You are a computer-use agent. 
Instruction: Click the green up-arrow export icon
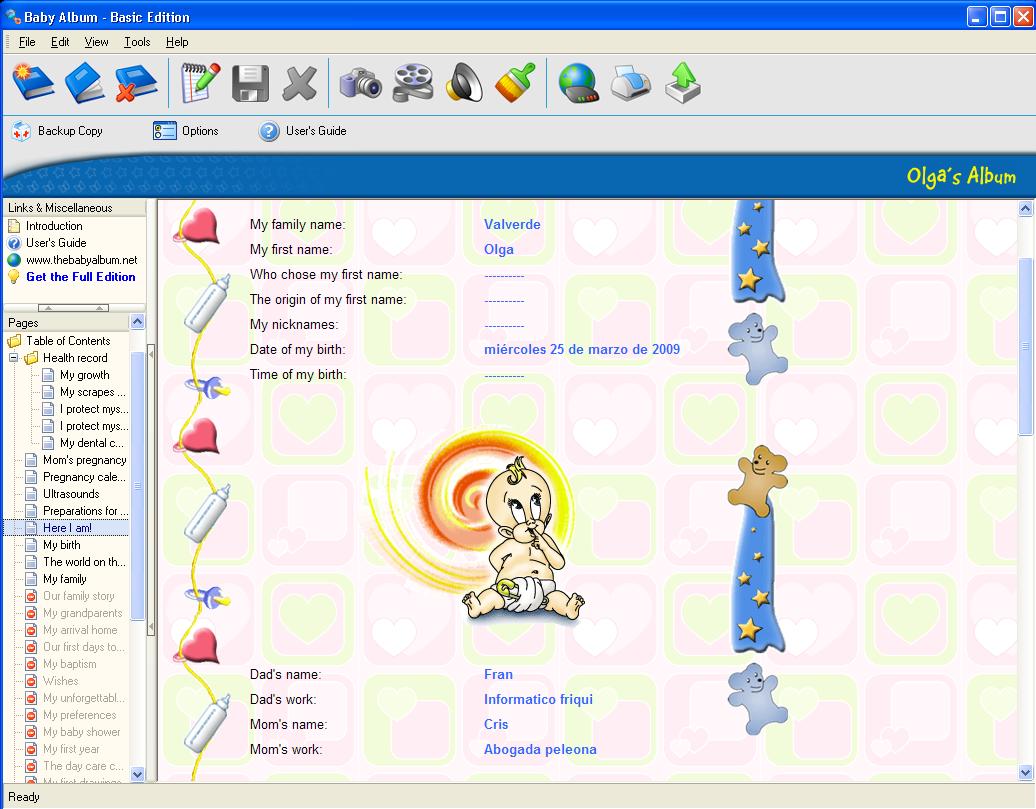click(683, 83)
